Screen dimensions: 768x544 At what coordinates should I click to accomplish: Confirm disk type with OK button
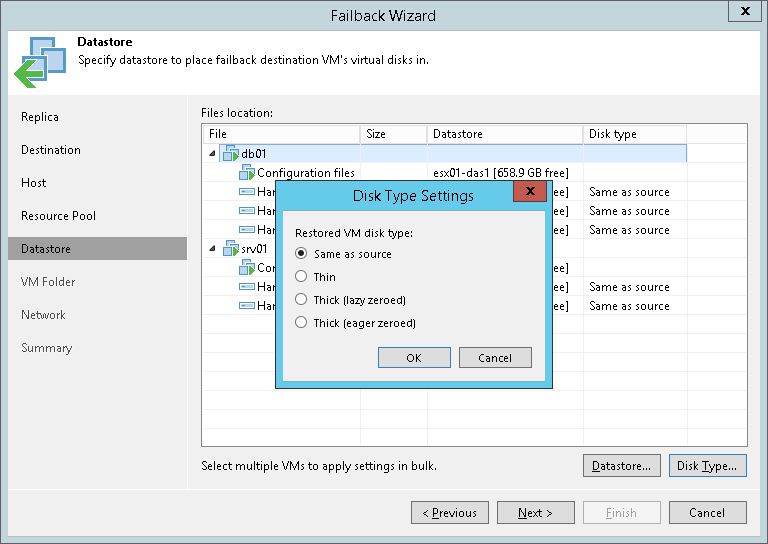pos(414,358)
